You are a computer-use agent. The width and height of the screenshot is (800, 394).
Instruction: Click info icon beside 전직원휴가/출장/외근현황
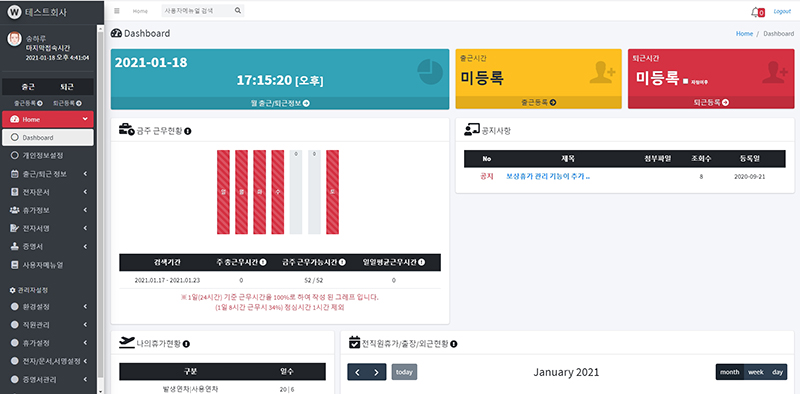454,344
